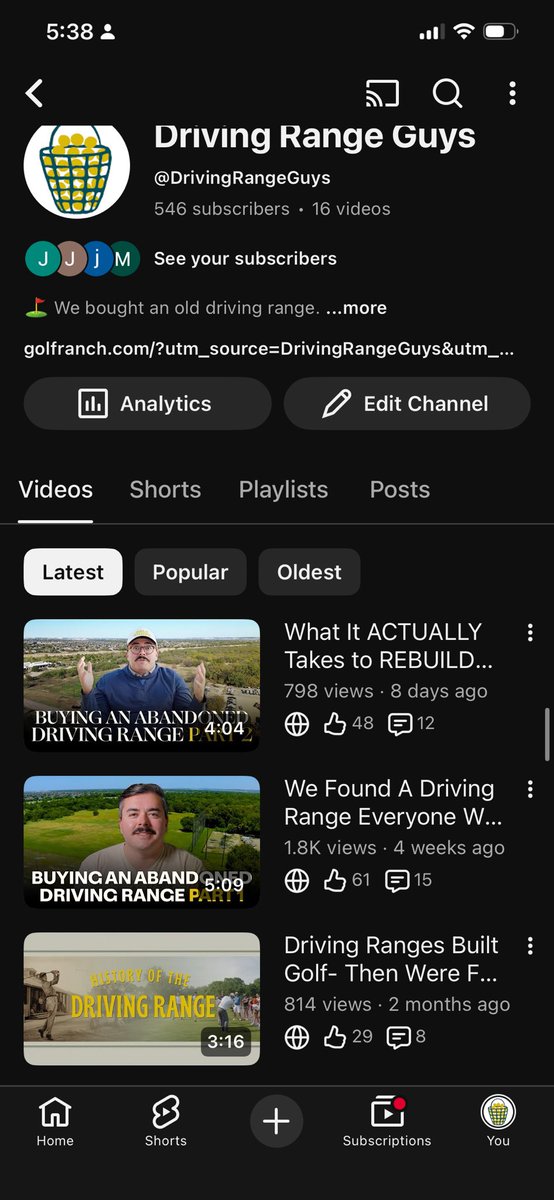Tap '814 views · 2 months ago' text
Viewport: 554px width, 1200px height.
397,1005
